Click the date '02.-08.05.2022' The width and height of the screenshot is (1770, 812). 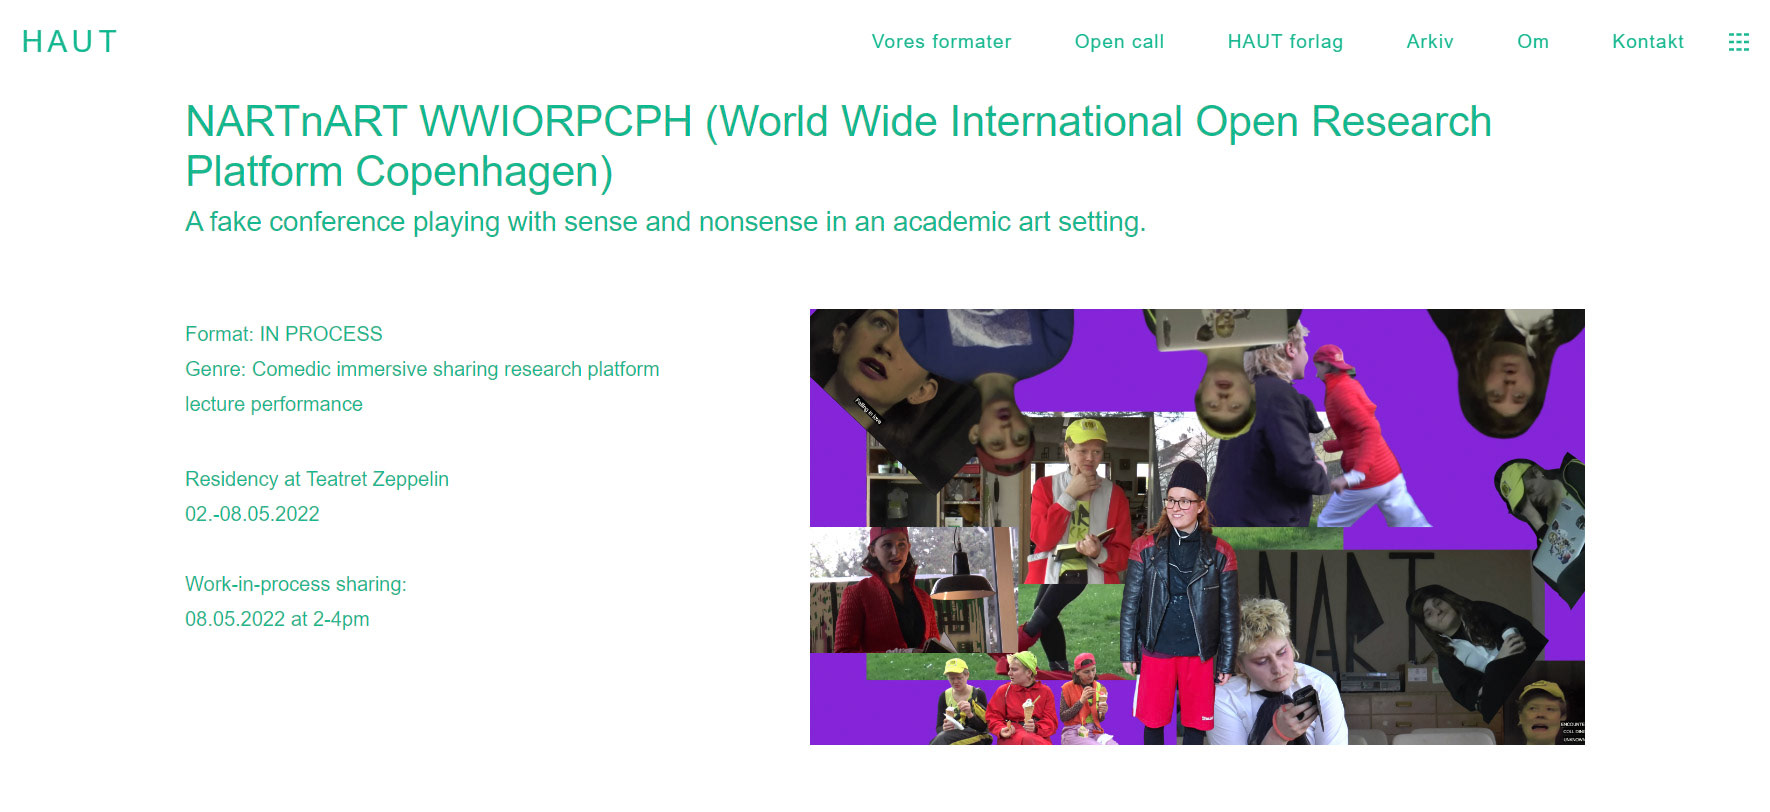tap(252, 514)
